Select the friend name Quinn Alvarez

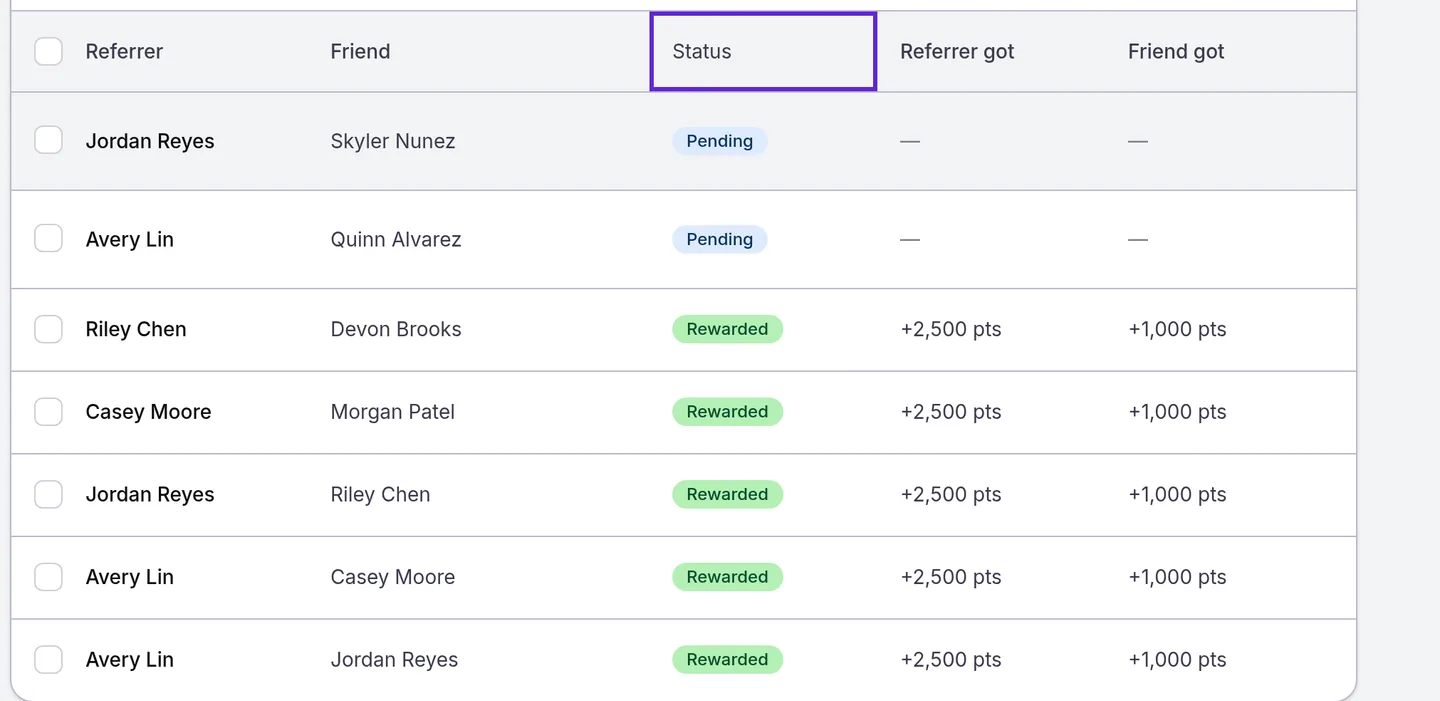[396, 239]
